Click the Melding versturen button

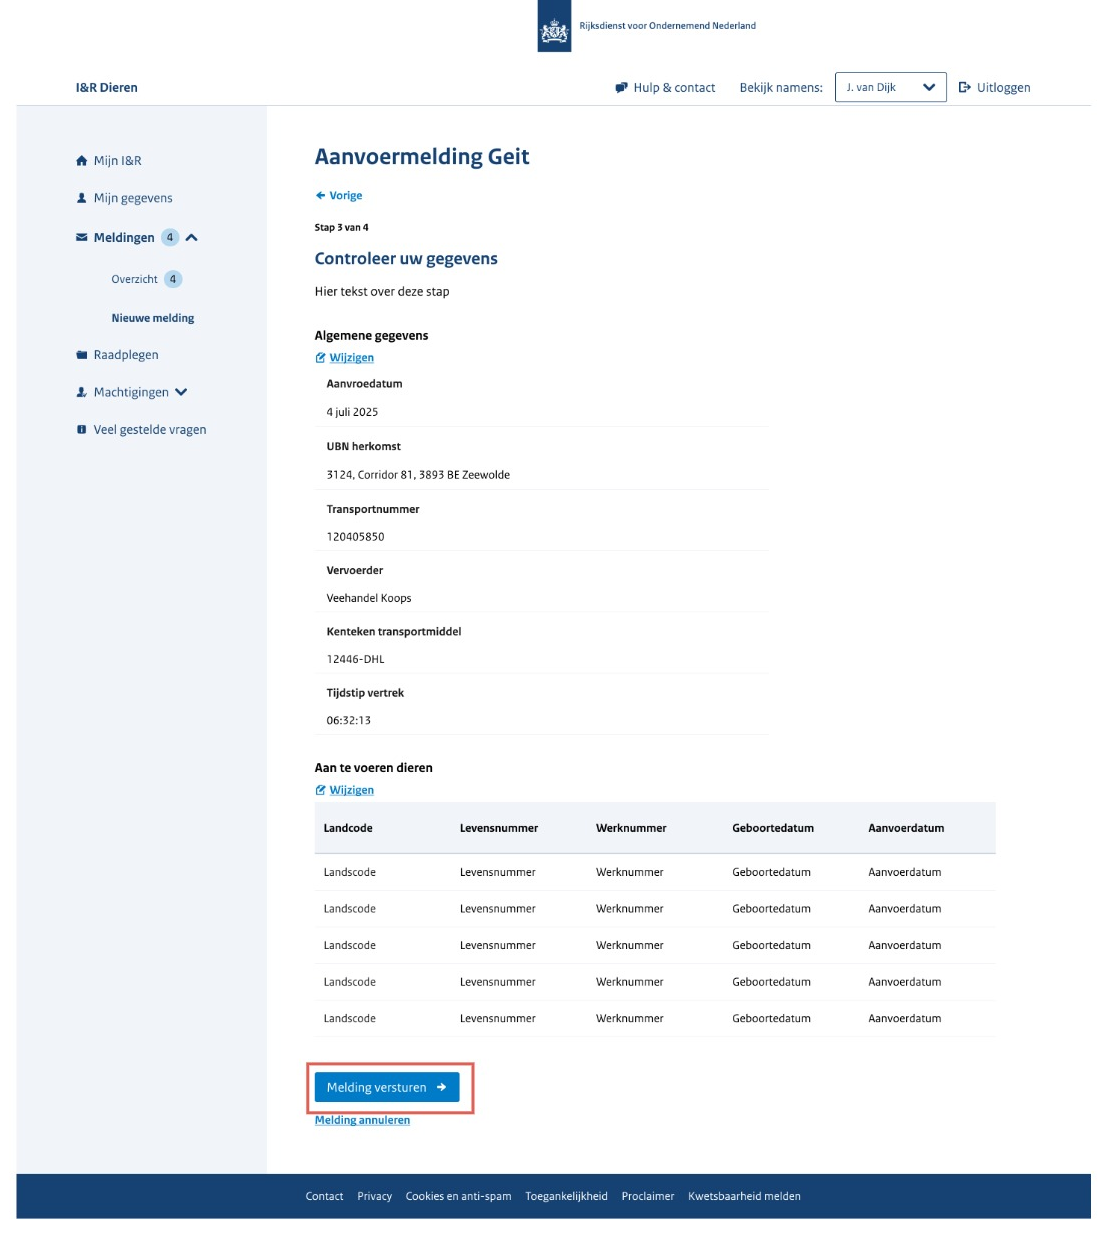(387, 1088)
